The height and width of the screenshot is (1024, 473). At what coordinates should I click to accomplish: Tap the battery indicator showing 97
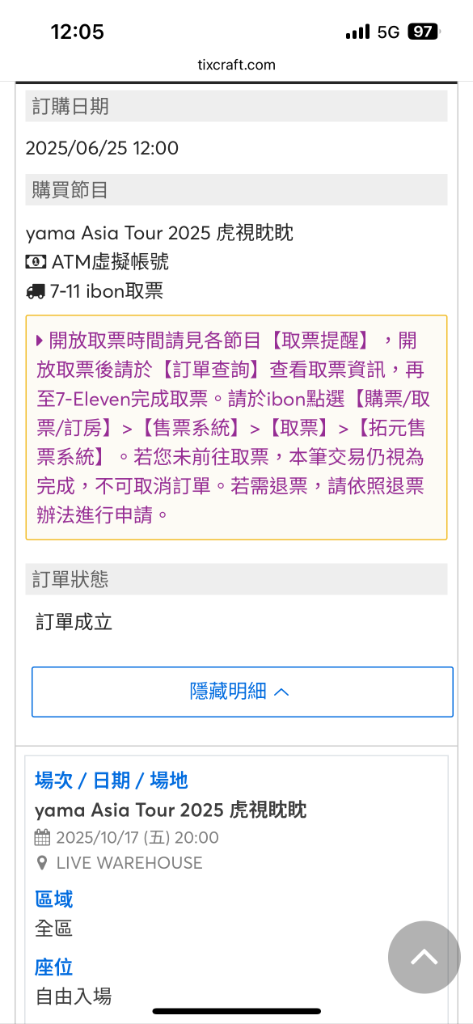click(424, 32)
